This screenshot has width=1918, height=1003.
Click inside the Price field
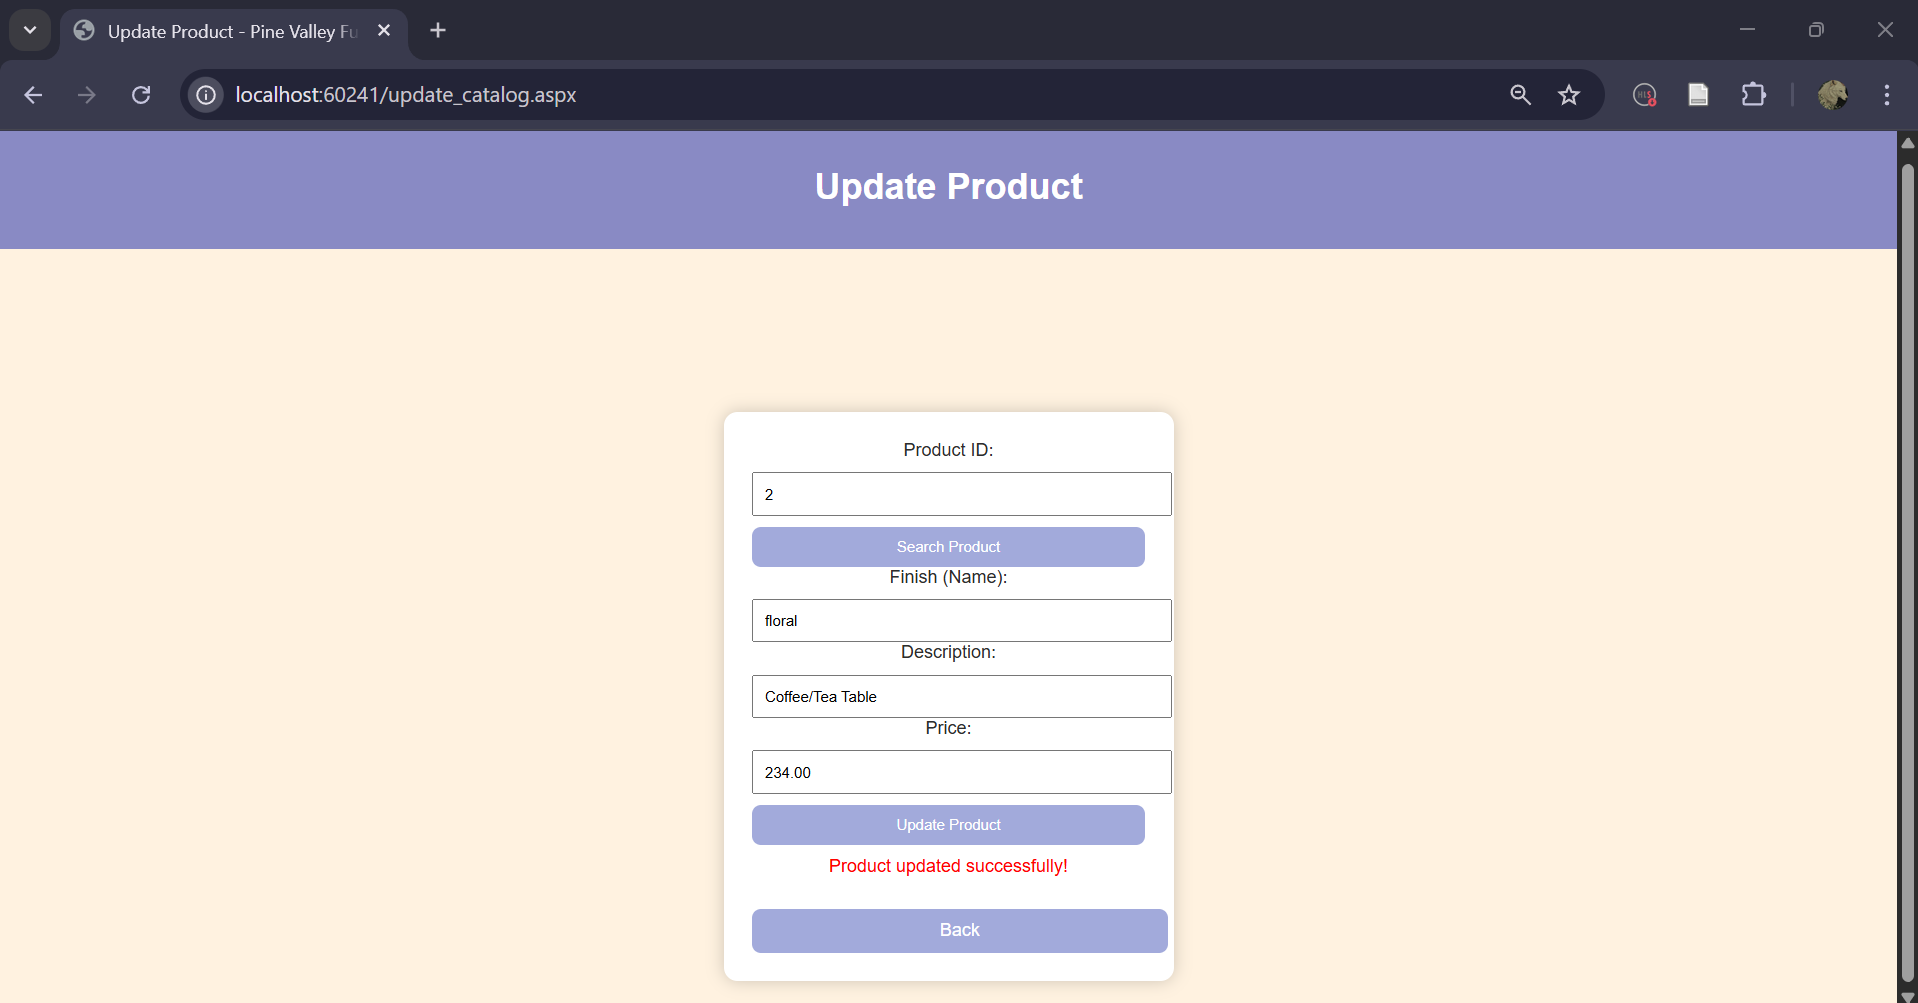pos(960,771)
